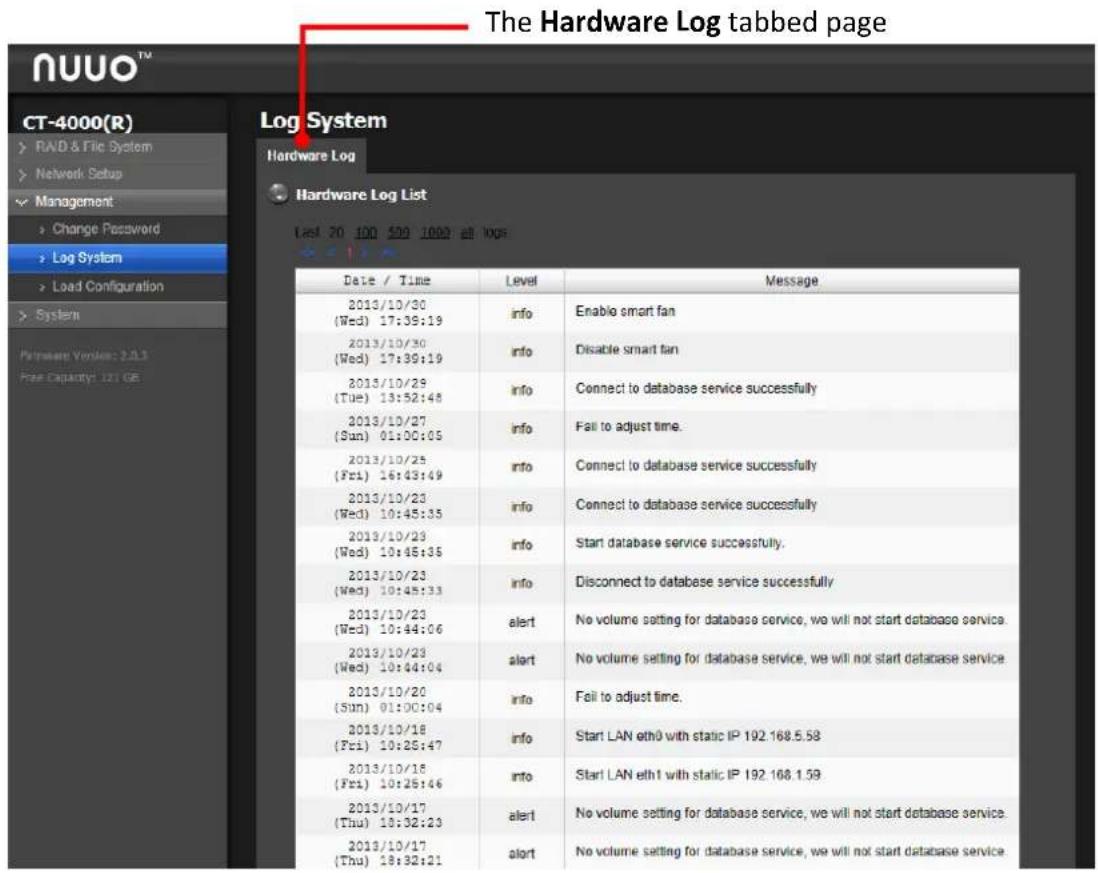Viewport: 1098px width, 873px height.
Task: Go to last log page arrow
Action: (x=389, y=252)
